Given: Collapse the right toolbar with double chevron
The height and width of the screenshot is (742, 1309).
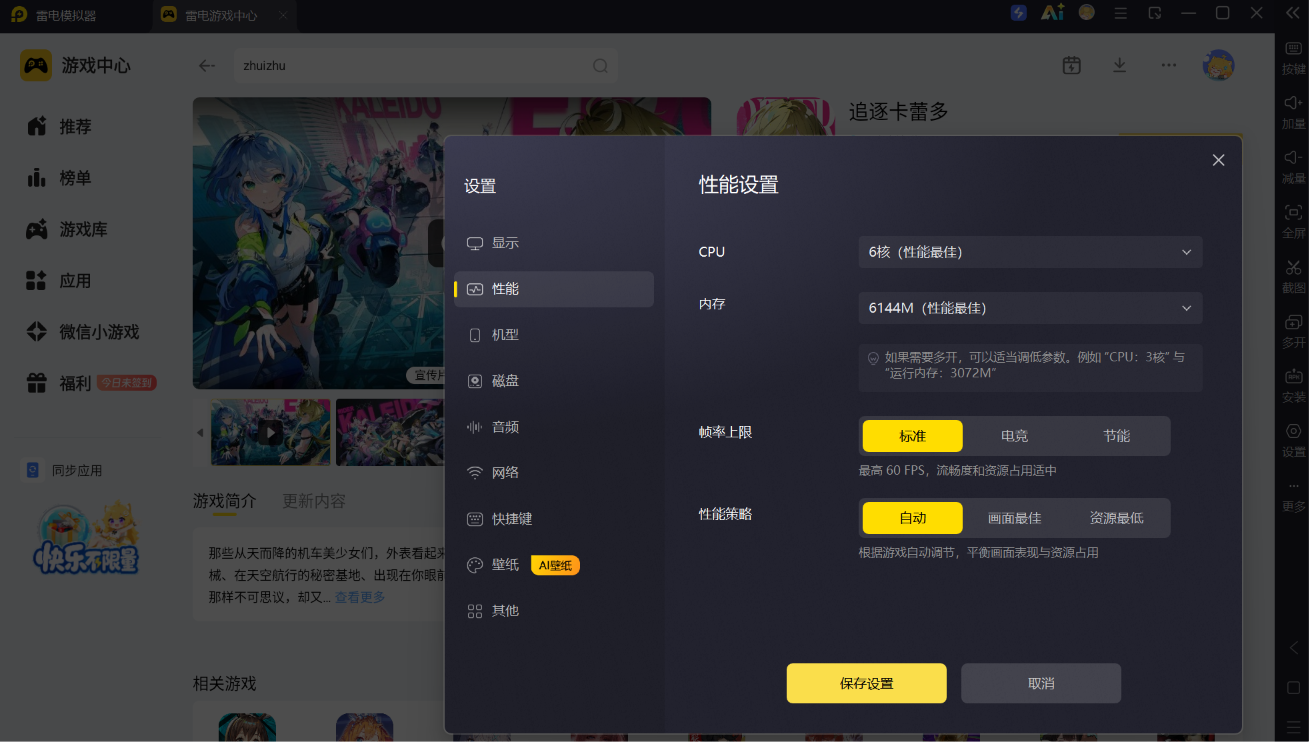Looking at the screenshot, I should pos(1292,13).
